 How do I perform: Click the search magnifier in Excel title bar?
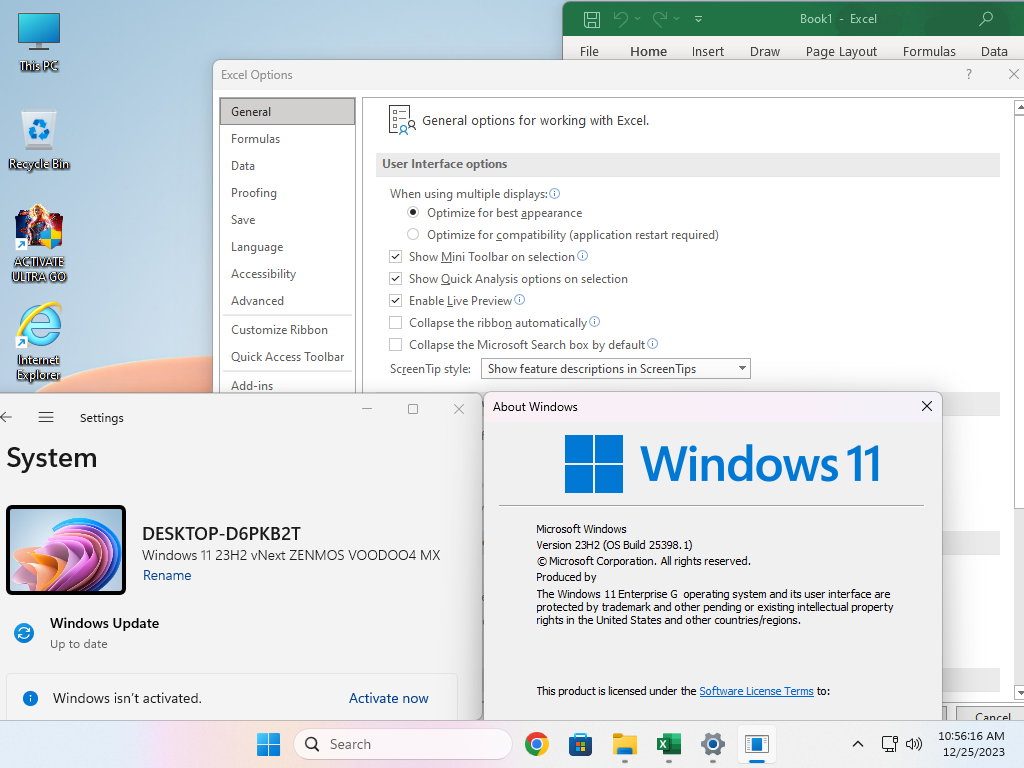pos(985,18)
